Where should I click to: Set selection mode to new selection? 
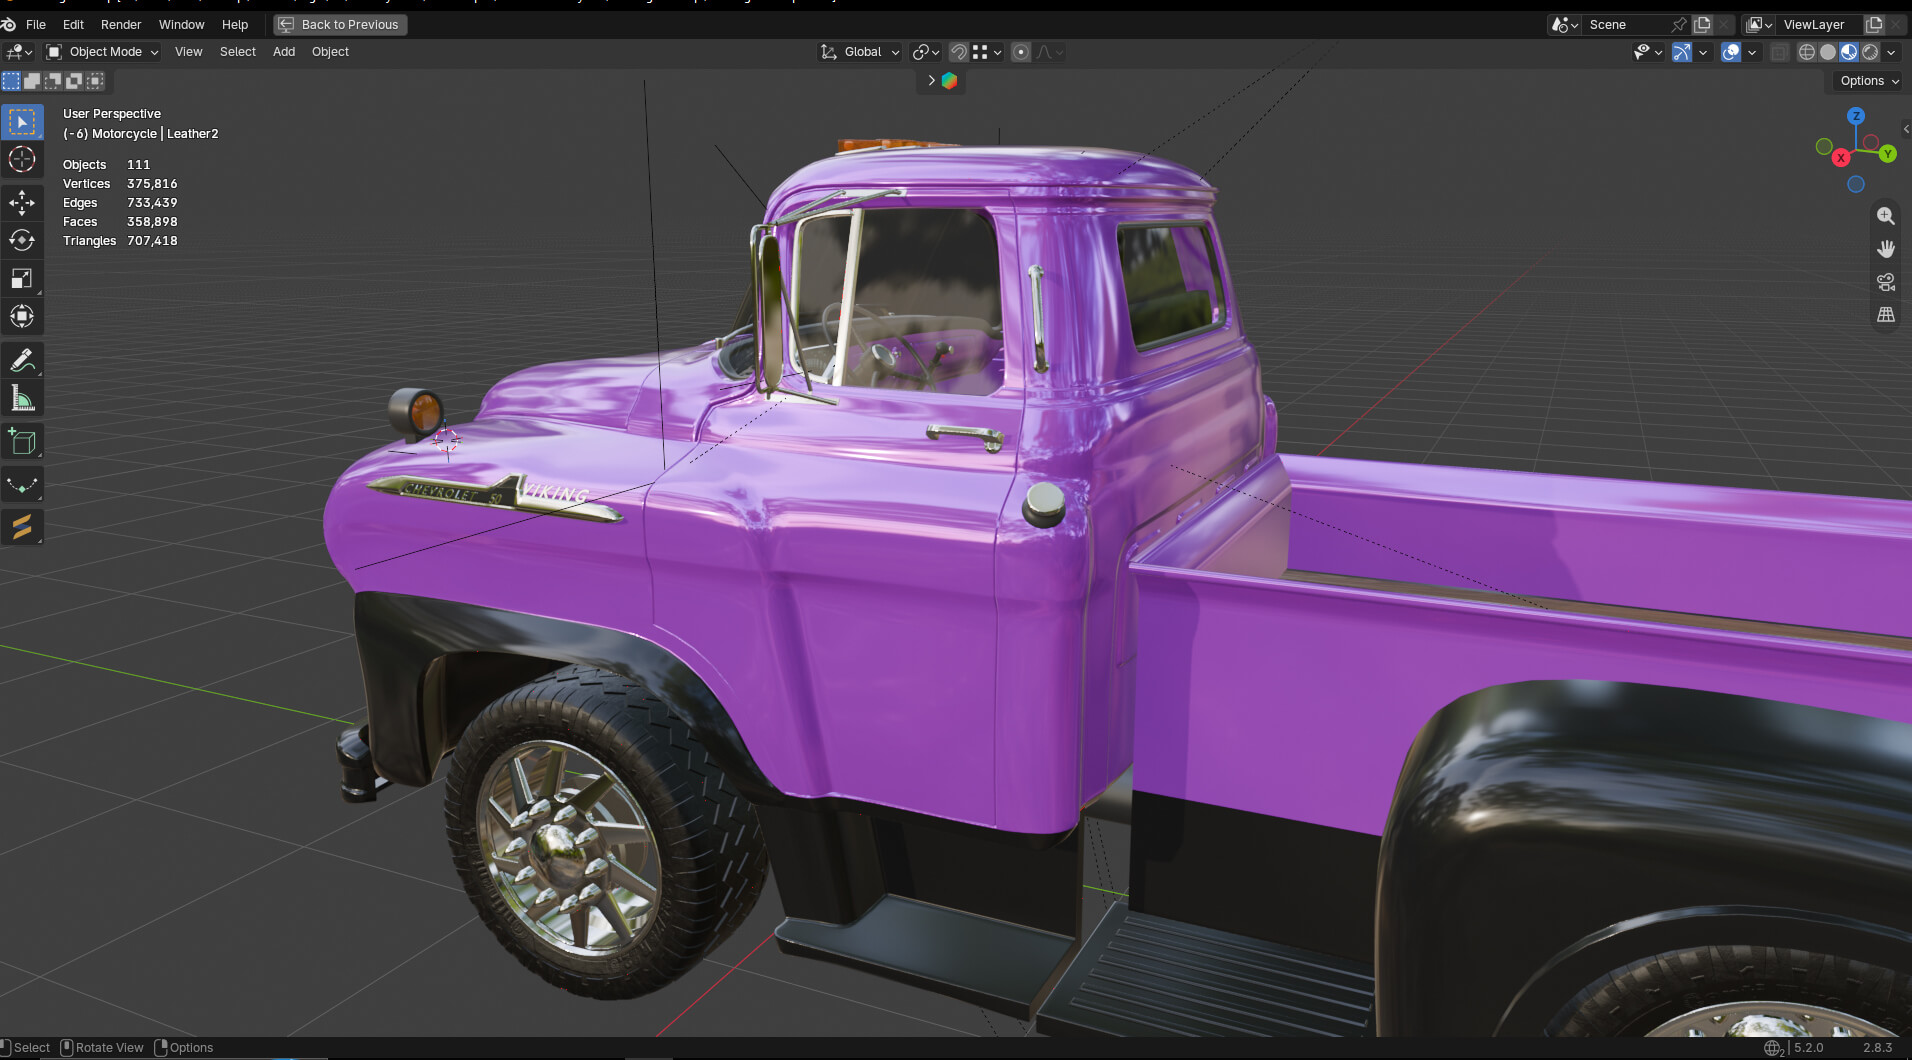click(11, 81)
